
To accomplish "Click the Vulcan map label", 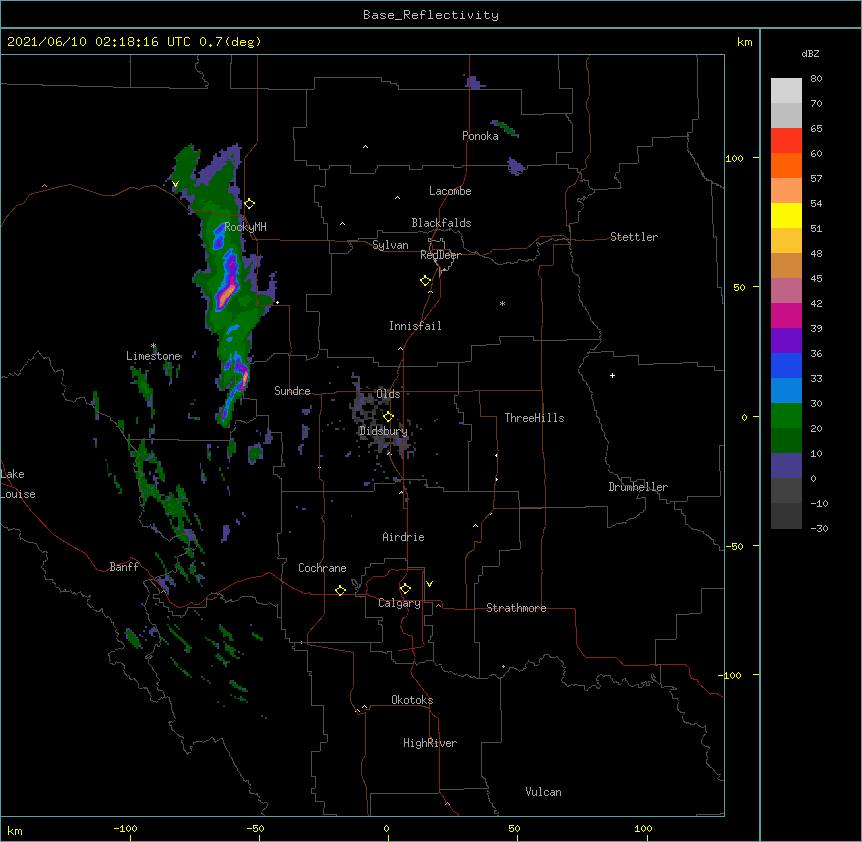I will [x=543, y=792].
